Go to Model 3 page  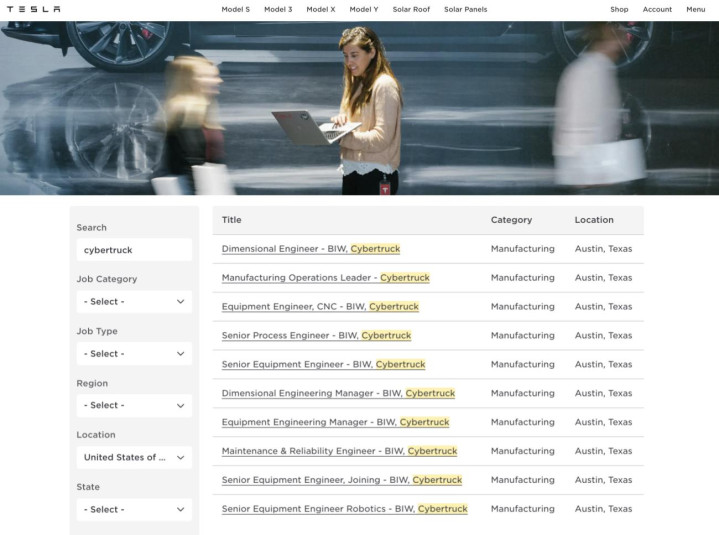[x=278, y=9]
